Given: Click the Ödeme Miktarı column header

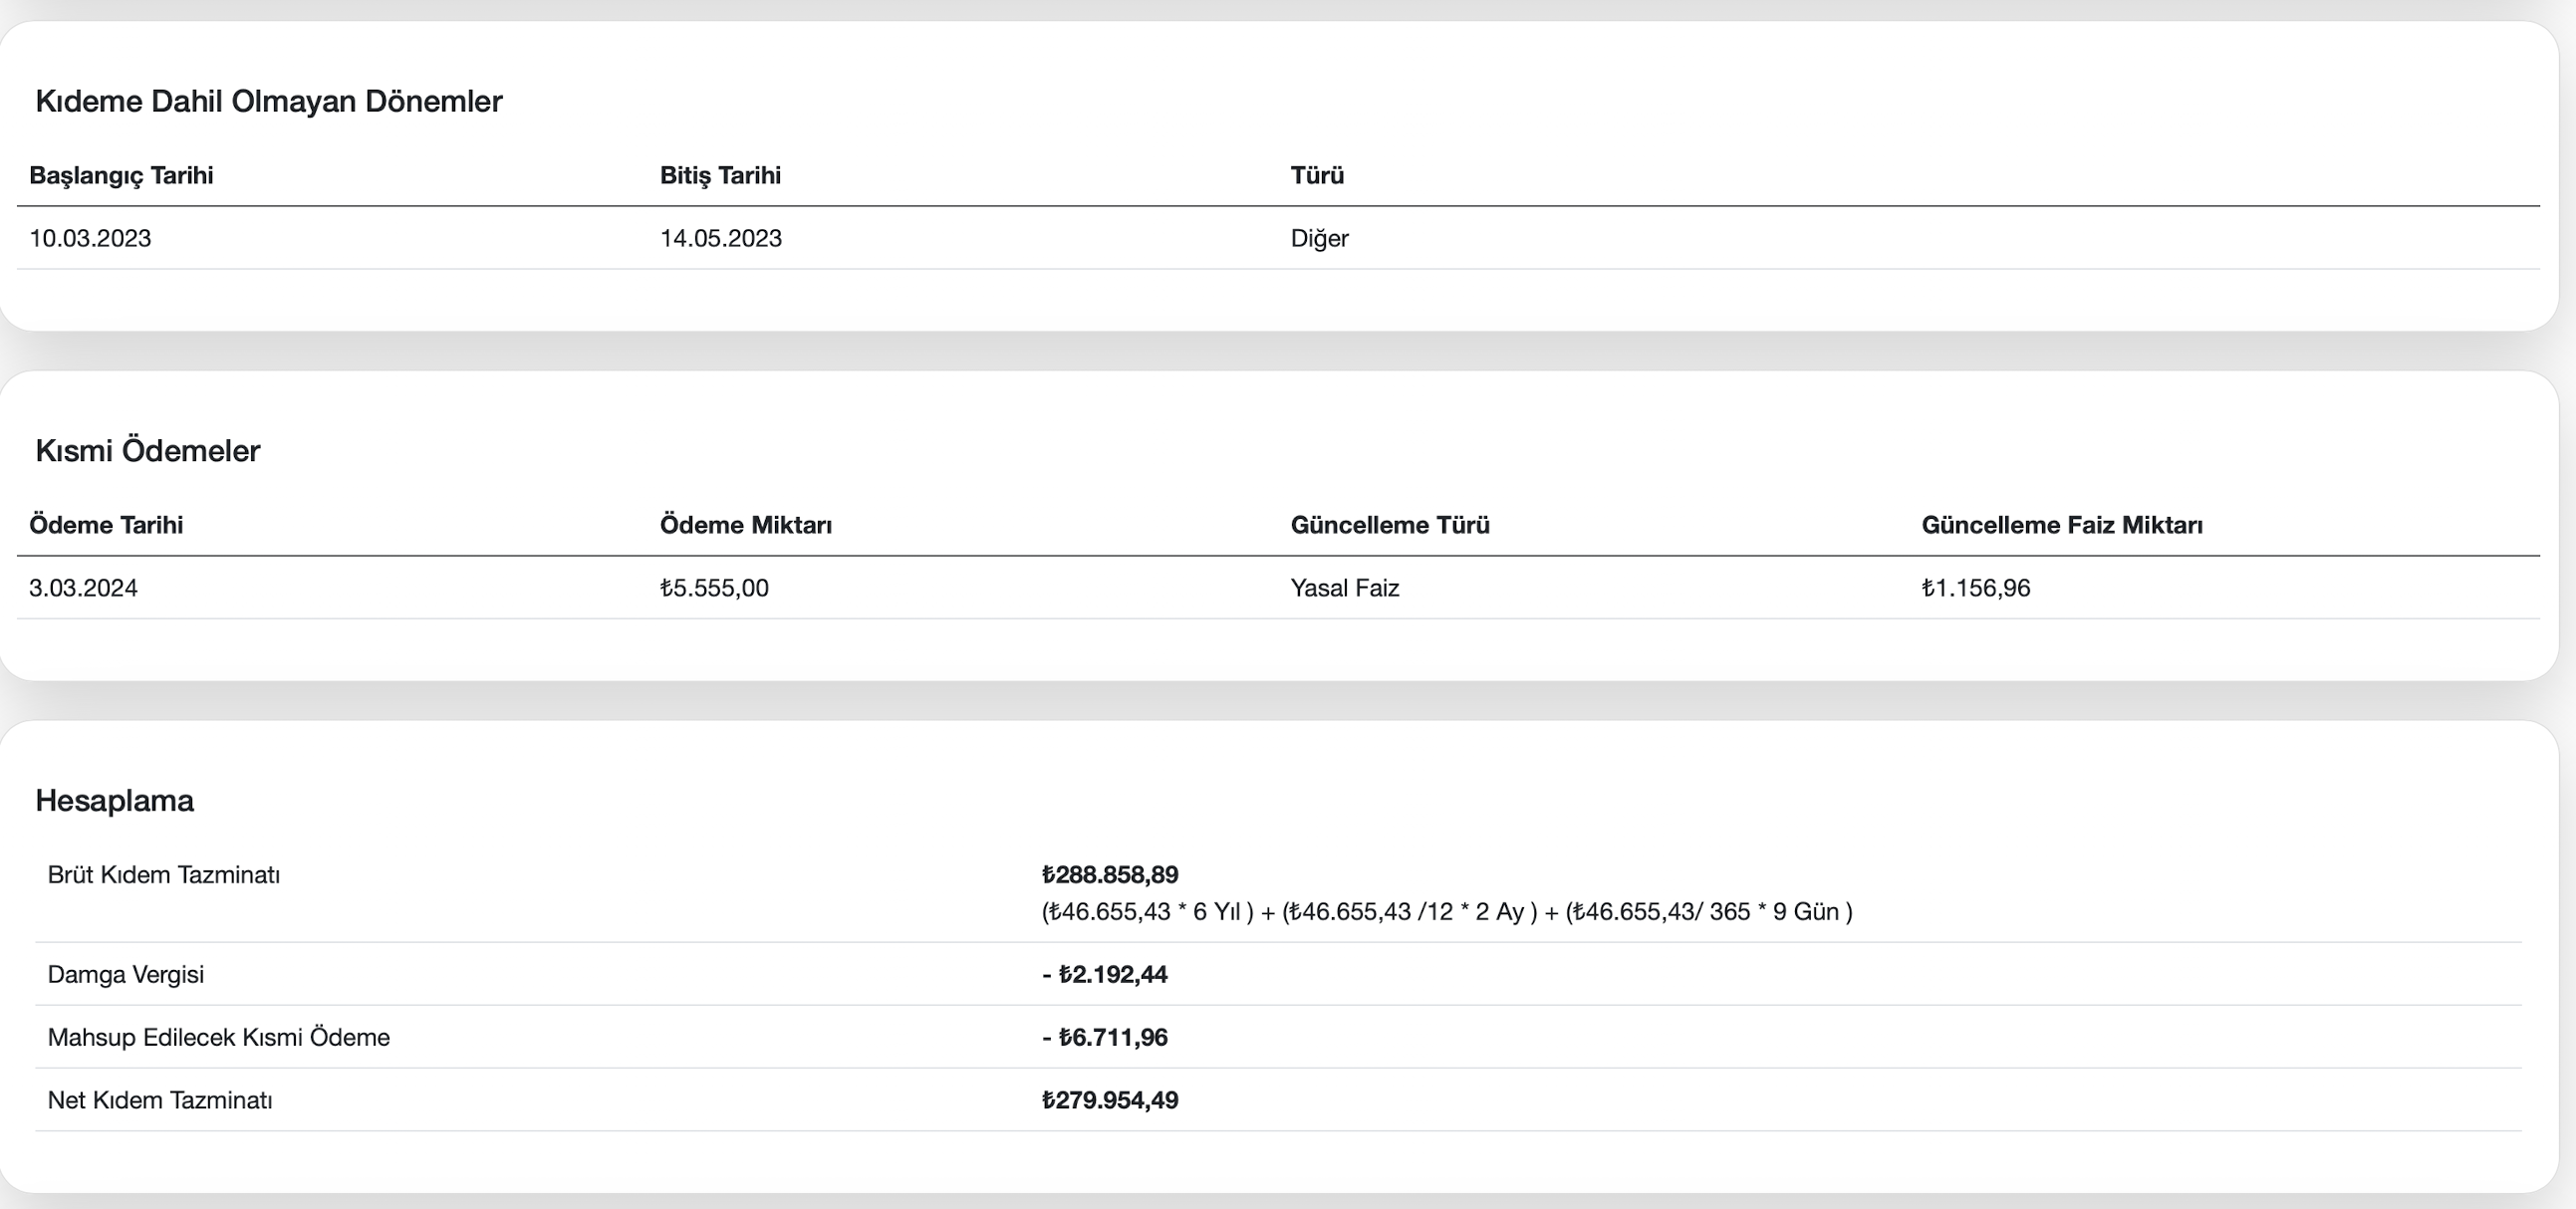Looking at the screenshot, I should (745, 525).
